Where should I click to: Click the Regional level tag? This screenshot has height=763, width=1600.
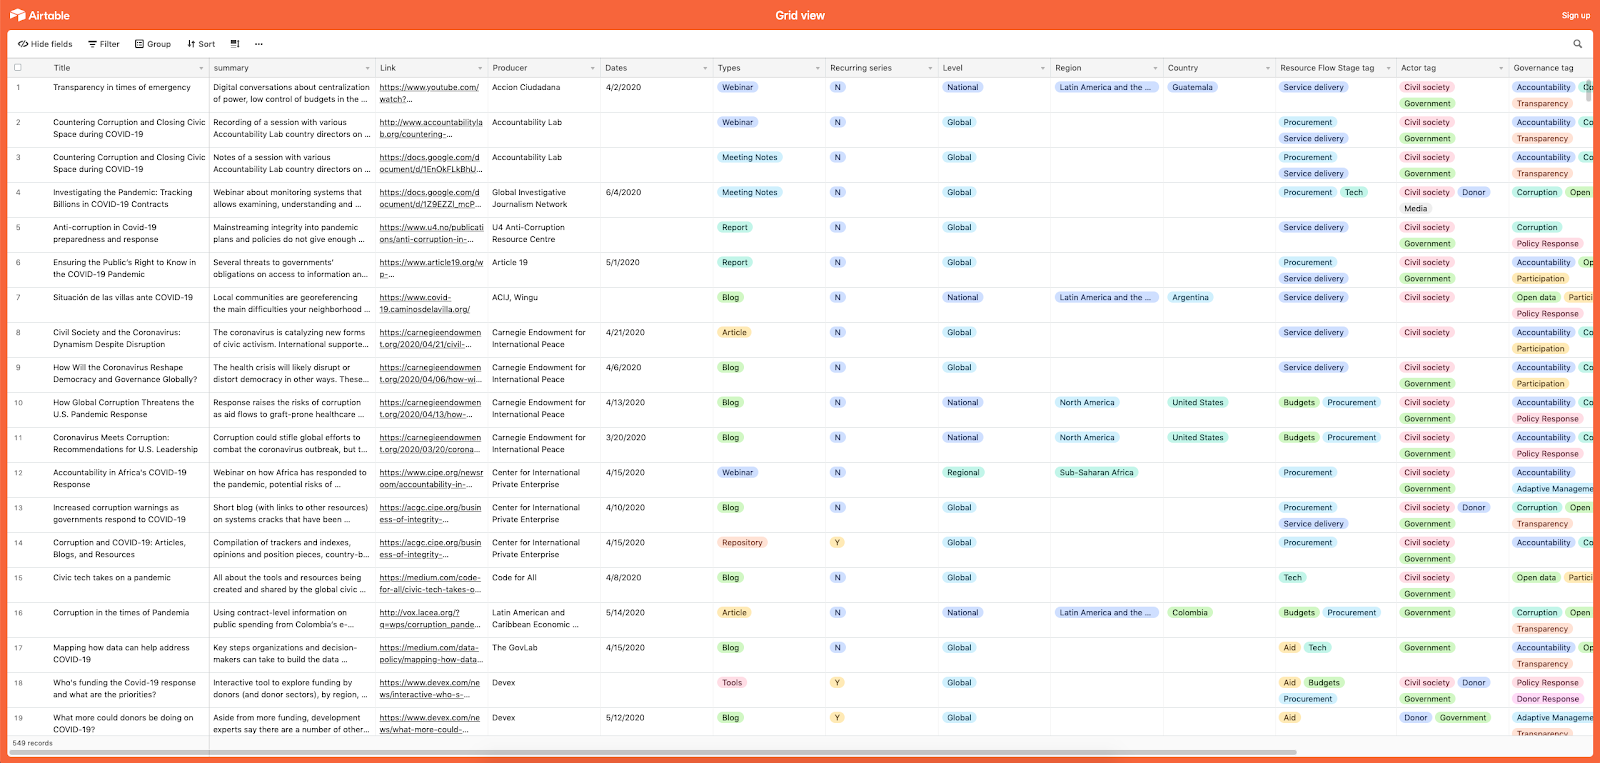pos(963,472)
